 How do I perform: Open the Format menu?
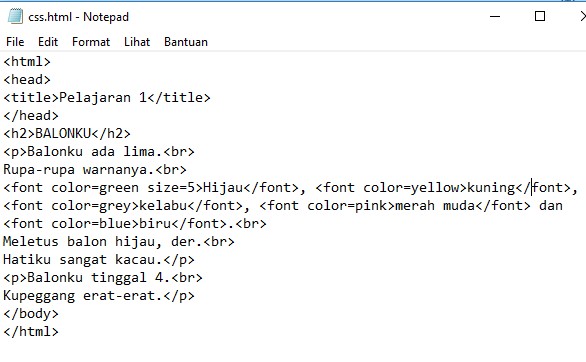click(x=91, y=42)
